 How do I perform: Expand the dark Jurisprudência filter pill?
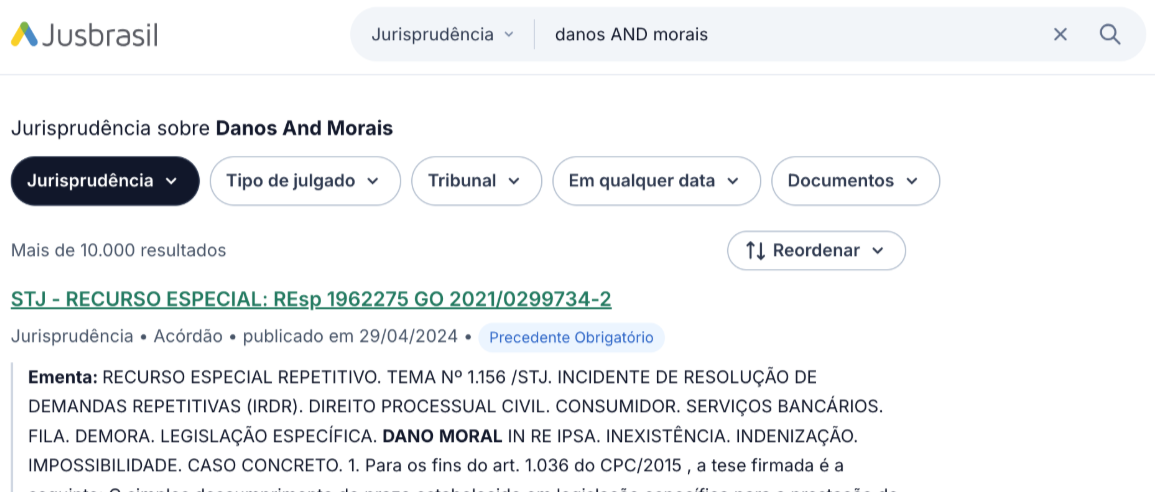pos(104,181)
